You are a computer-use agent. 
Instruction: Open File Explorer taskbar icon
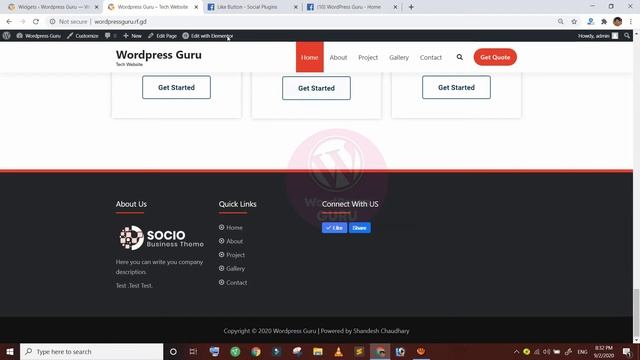pyautogui.click(x=318, y=351)
